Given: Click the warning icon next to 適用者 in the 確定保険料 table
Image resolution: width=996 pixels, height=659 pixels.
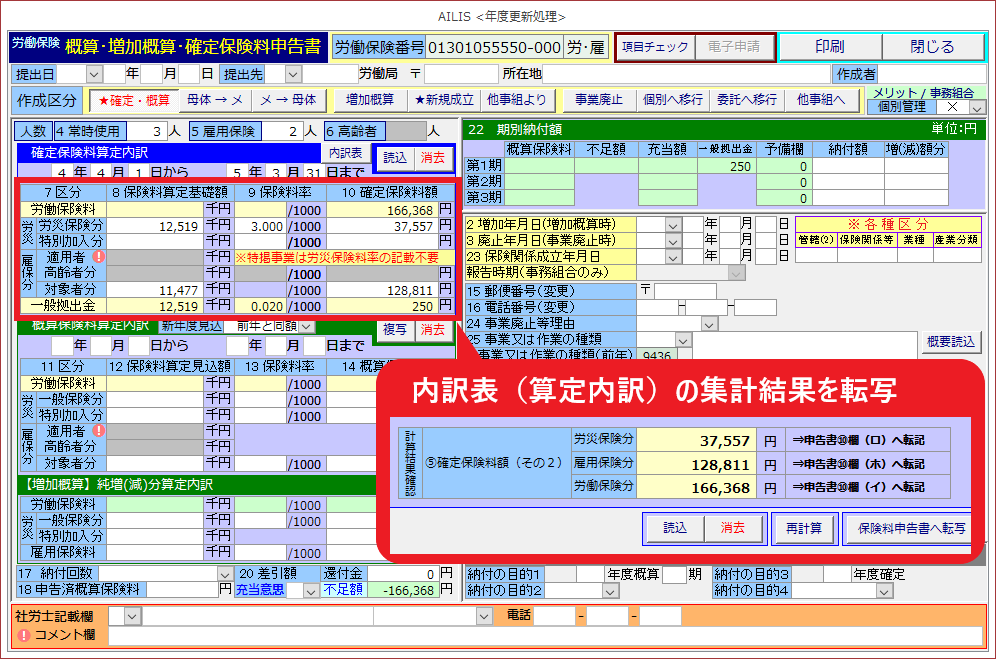Looking at the screenshot, I should [x=99, y=257].
